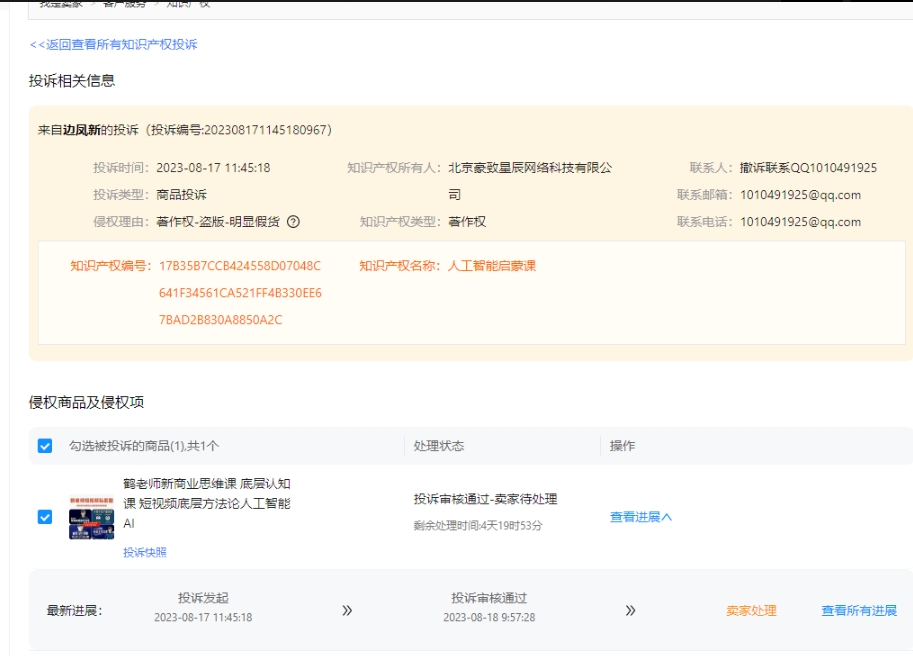Go back via 返回查看所有知识产权投诉 link

point(113,44)
